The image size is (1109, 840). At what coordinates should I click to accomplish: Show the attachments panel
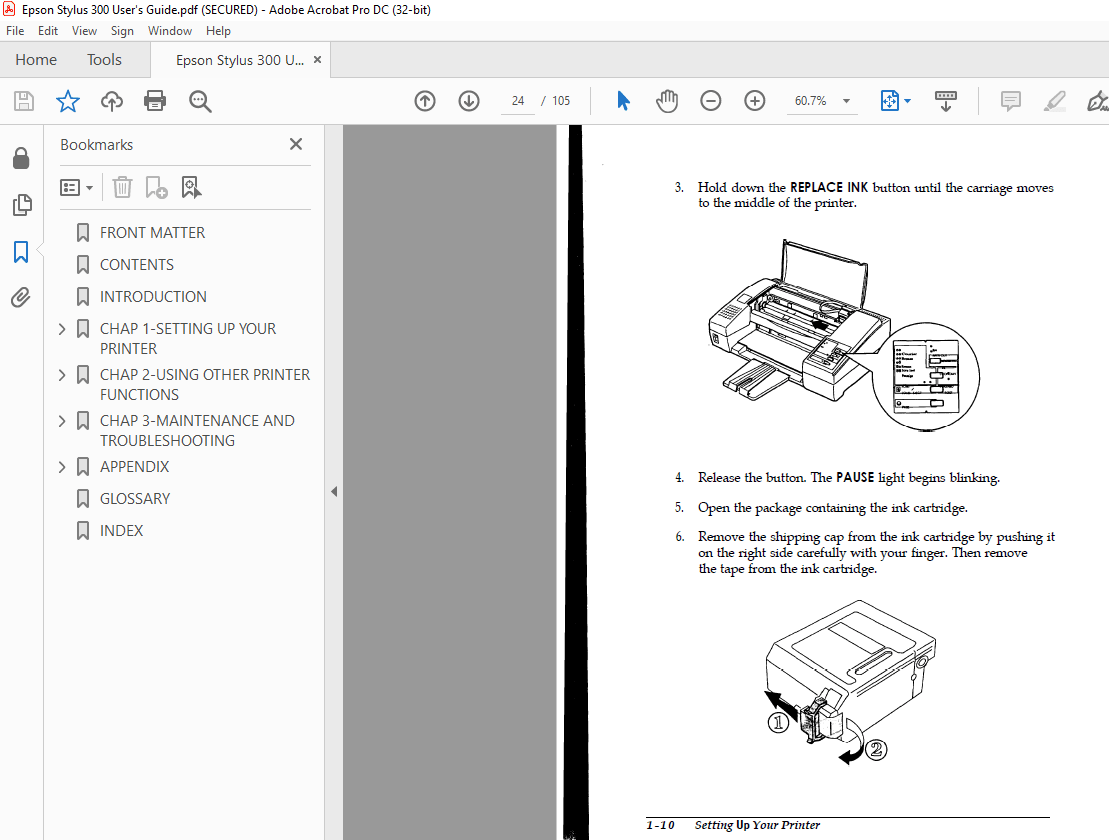(x=21, y=297)
